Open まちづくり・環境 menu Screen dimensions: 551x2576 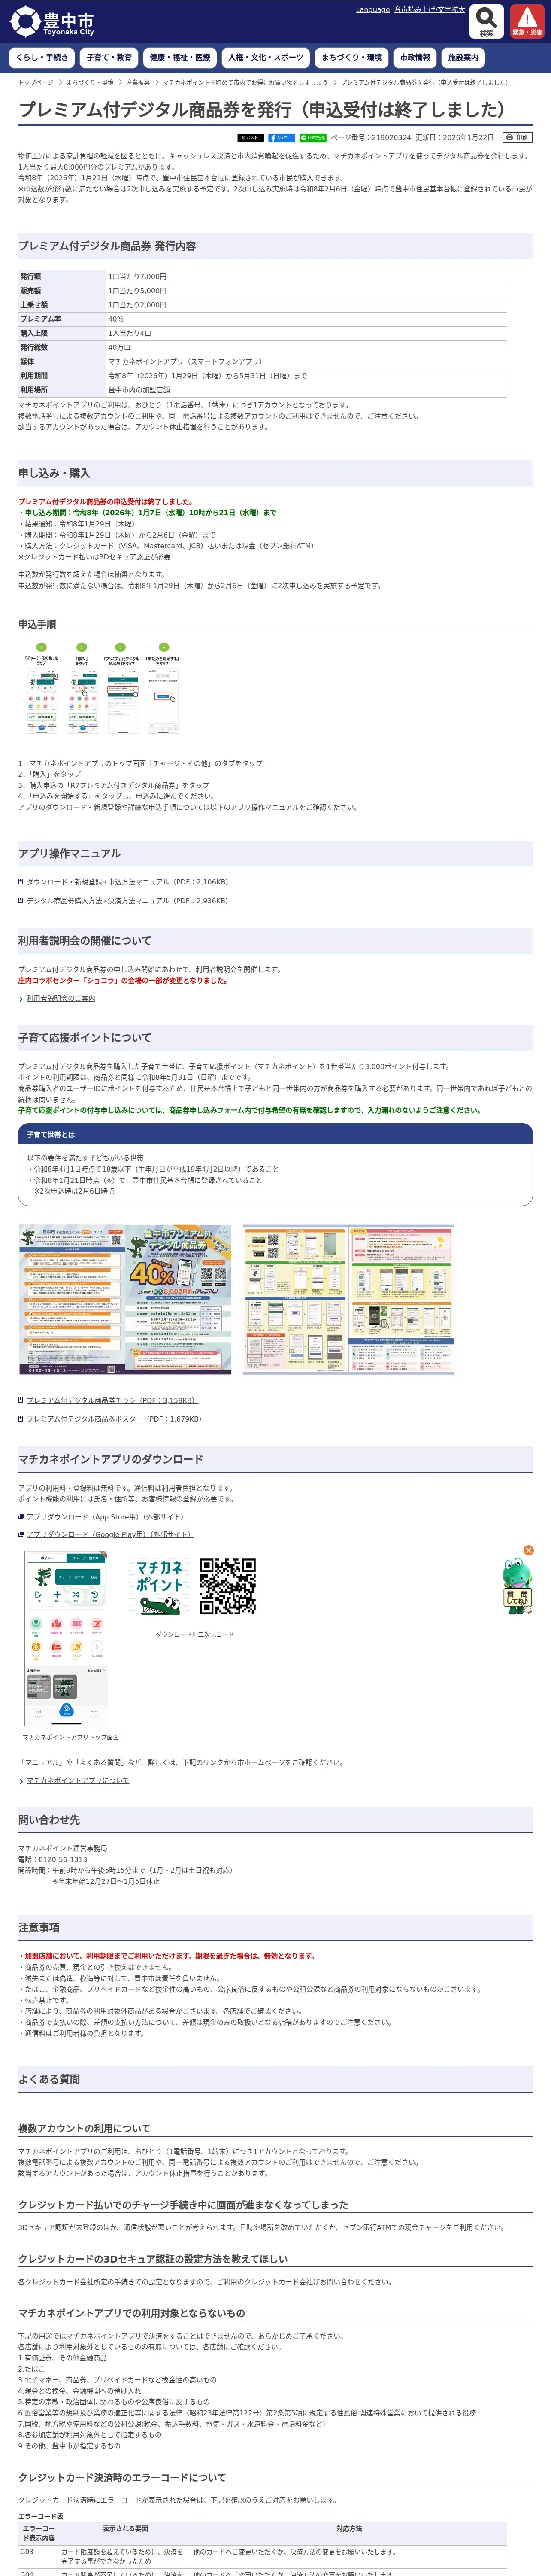click(352, 57)
